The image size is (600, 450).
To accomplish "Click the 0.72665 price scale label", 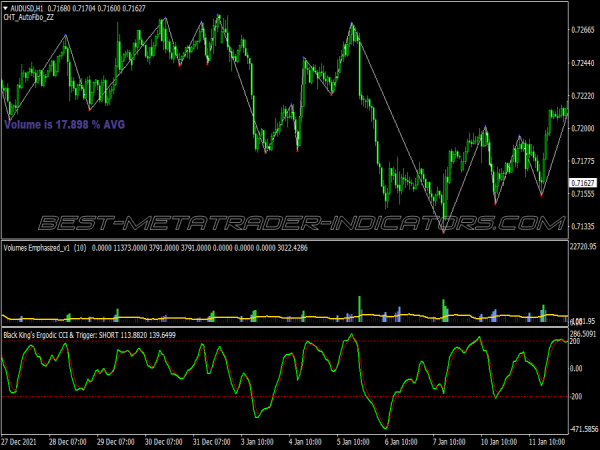I will 583,30.
